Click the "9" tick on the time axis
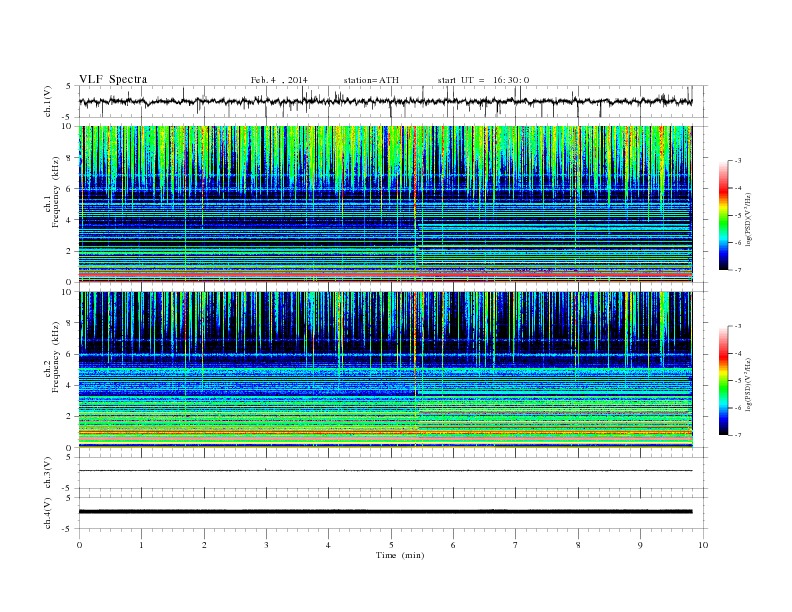Viewport: 792px width, 612px height. tap(641, 545)
